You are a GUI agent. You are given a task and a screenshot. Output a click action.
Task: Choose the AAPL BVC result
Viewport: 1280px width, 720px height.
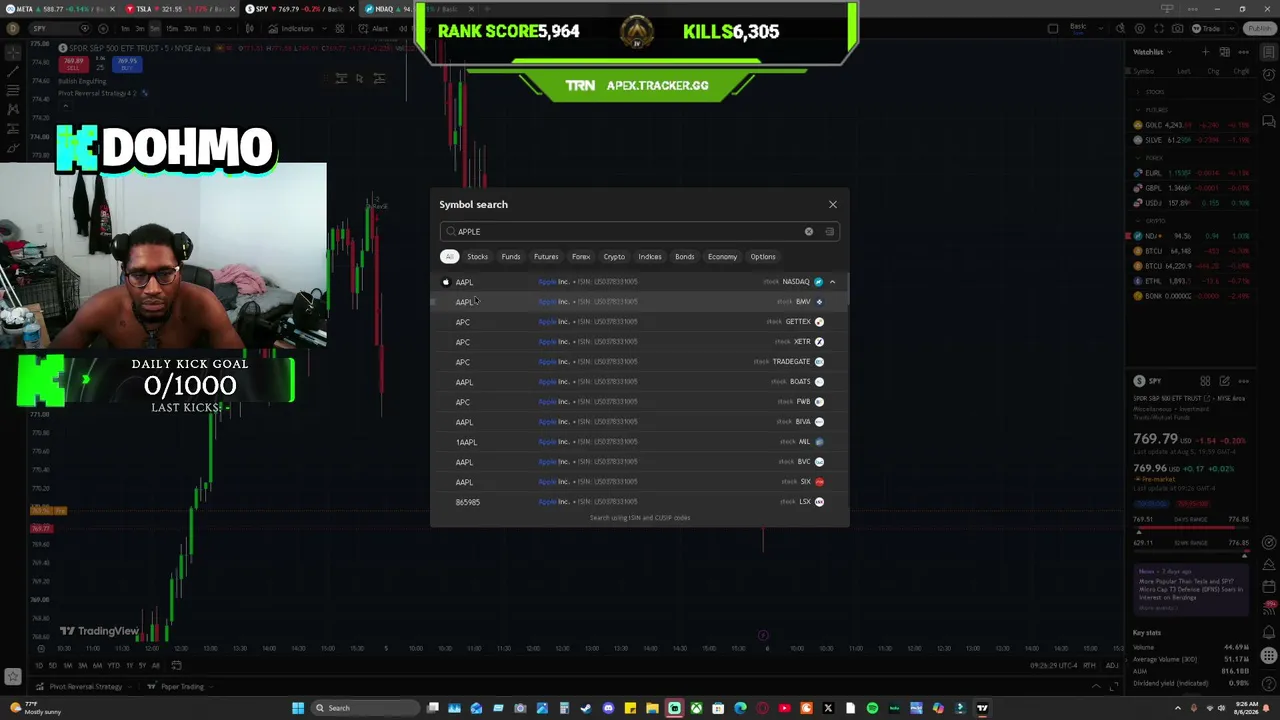[x=640, y=462]
